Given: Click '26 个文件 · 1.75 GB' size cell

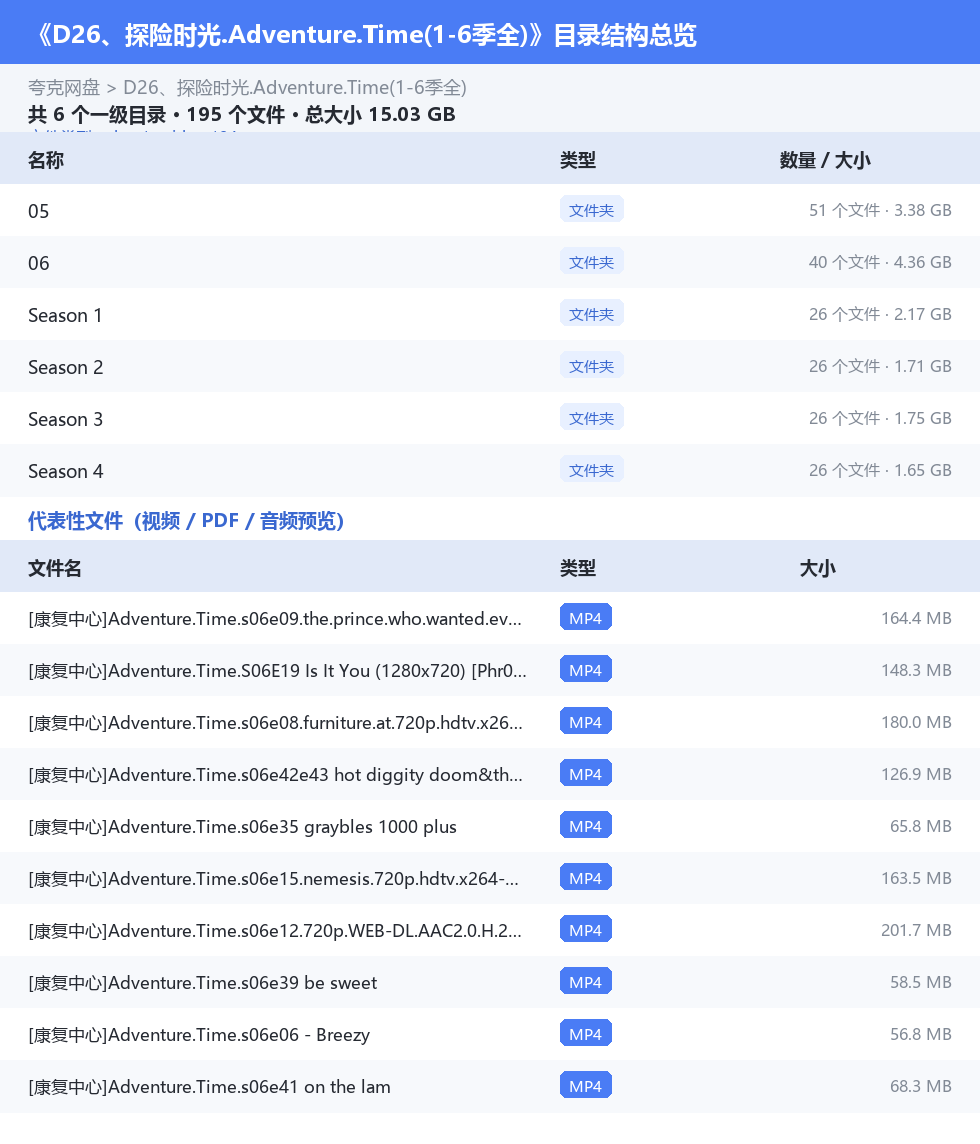Looking at the screenshot, I should (x=880, y=418).
